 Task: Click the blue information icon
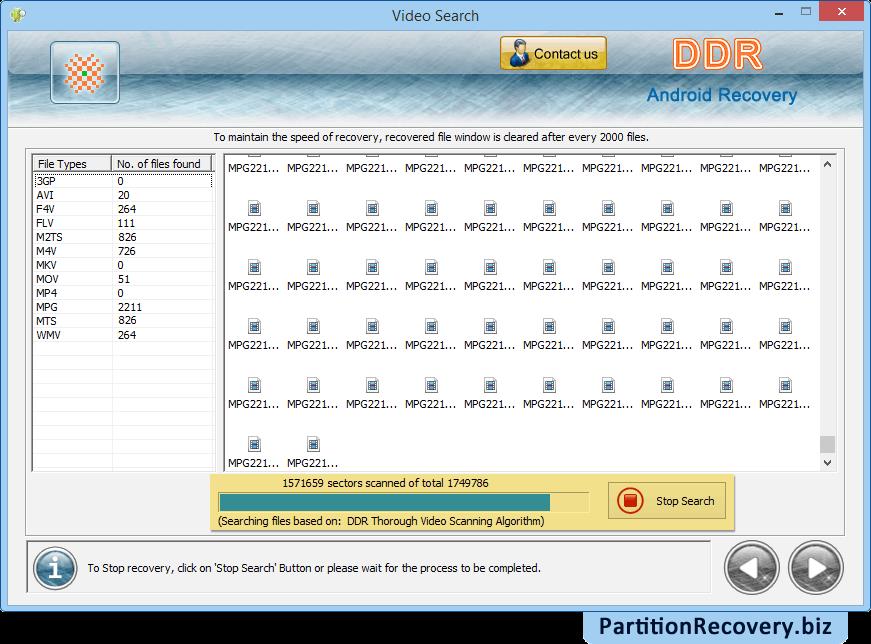point(55,568)
